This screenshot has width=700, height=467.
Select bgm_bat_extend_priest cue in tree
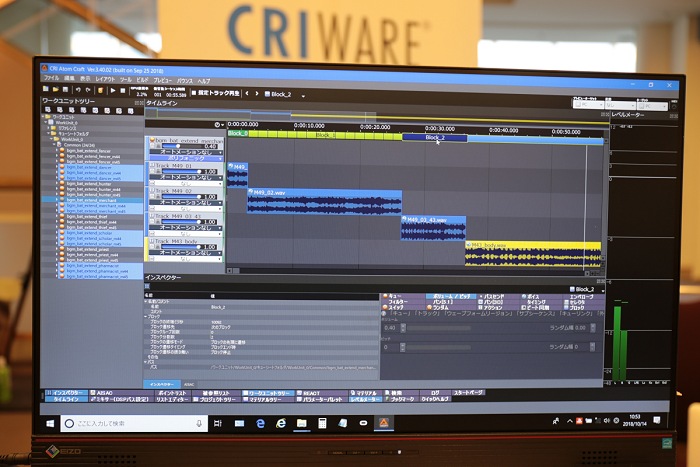(88, 249)
